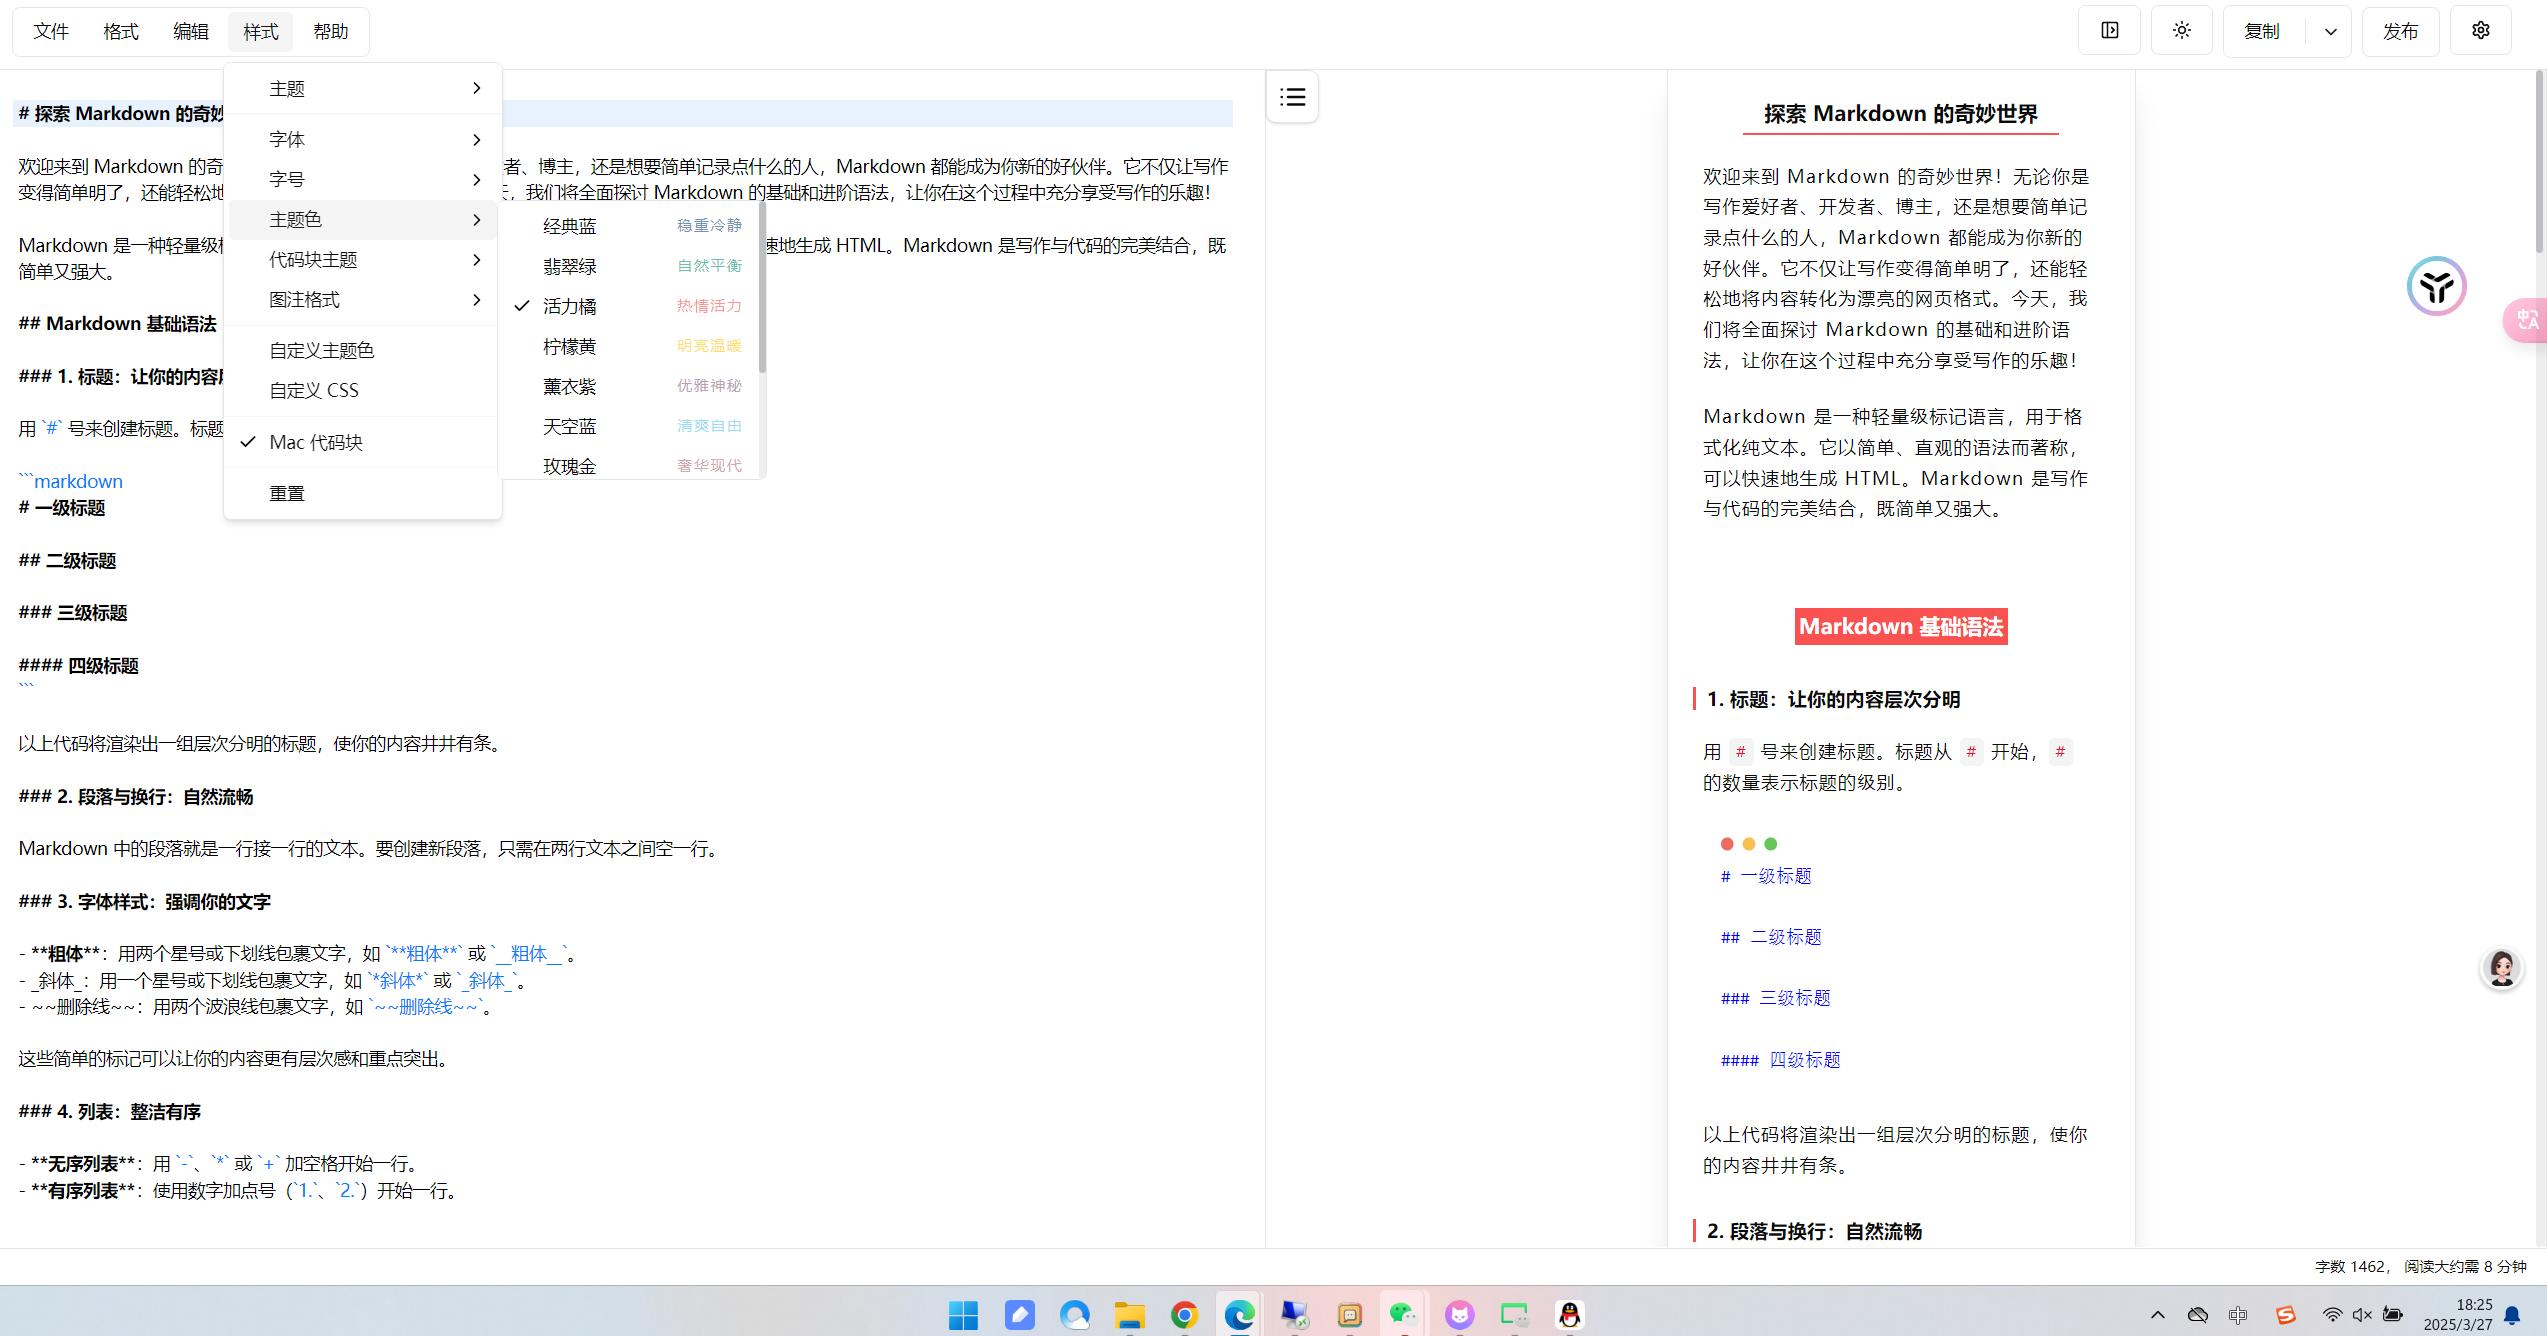
Task: Open notification bell in taskbar
Action: pos(2512,1315)
